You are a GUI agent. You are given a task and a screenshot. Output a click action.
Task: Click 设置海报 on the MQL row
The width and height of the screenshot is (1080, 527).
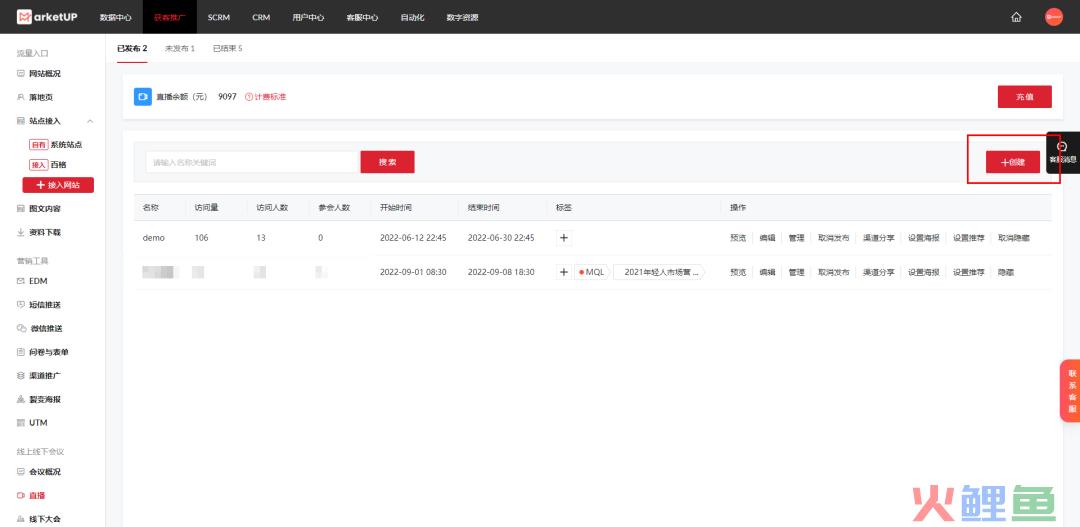pos(924,272)
